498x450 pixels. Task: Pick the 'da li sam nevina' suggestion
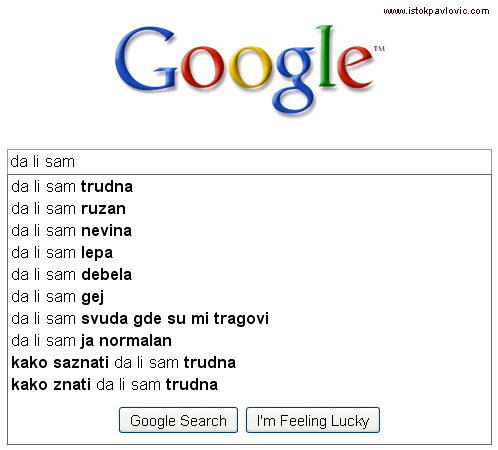pos(249,230)
